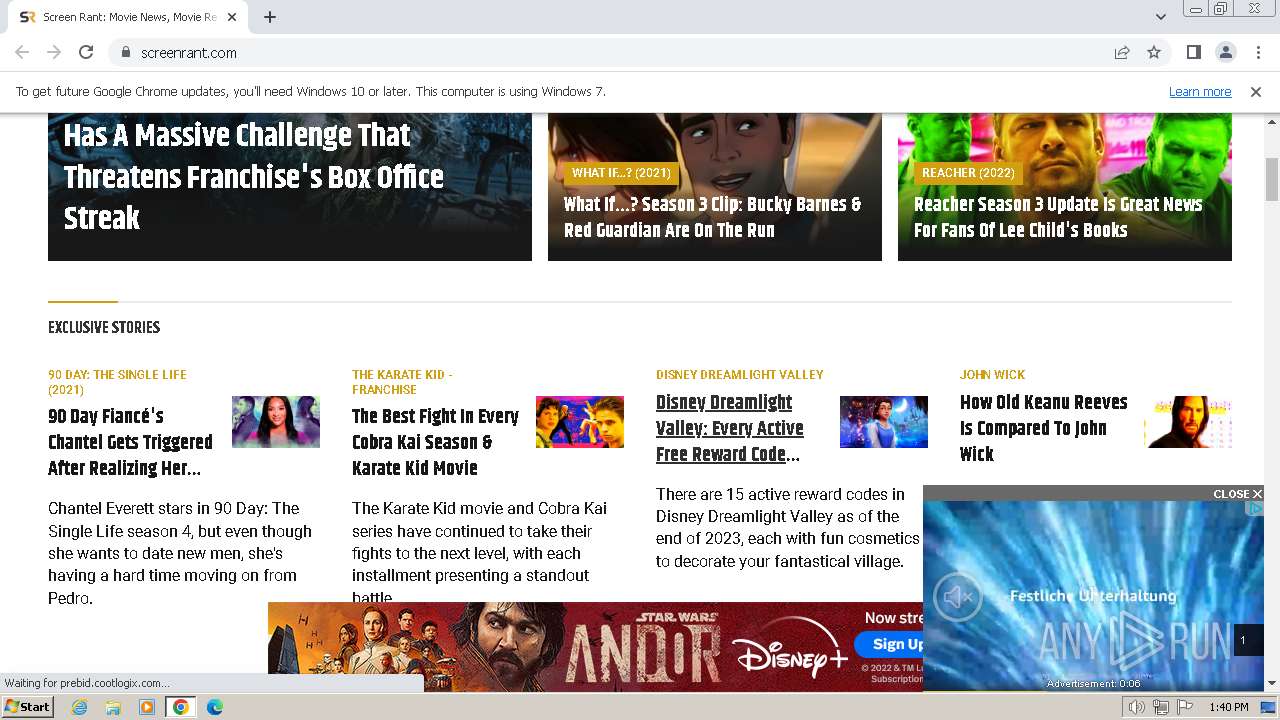The image size is (1280, 720).
Task: Close the floating video ad
Action: coord(1237,494)
